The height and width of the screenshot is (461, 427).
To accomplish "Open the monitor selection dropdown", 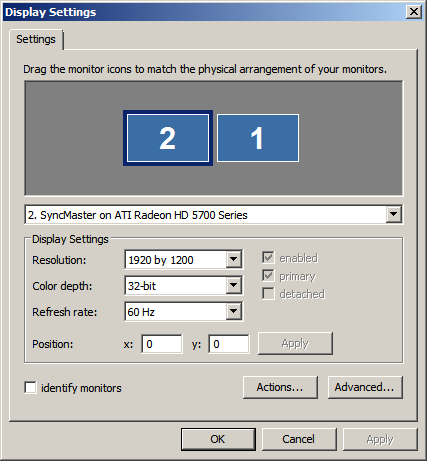I will tap(213, 215).
